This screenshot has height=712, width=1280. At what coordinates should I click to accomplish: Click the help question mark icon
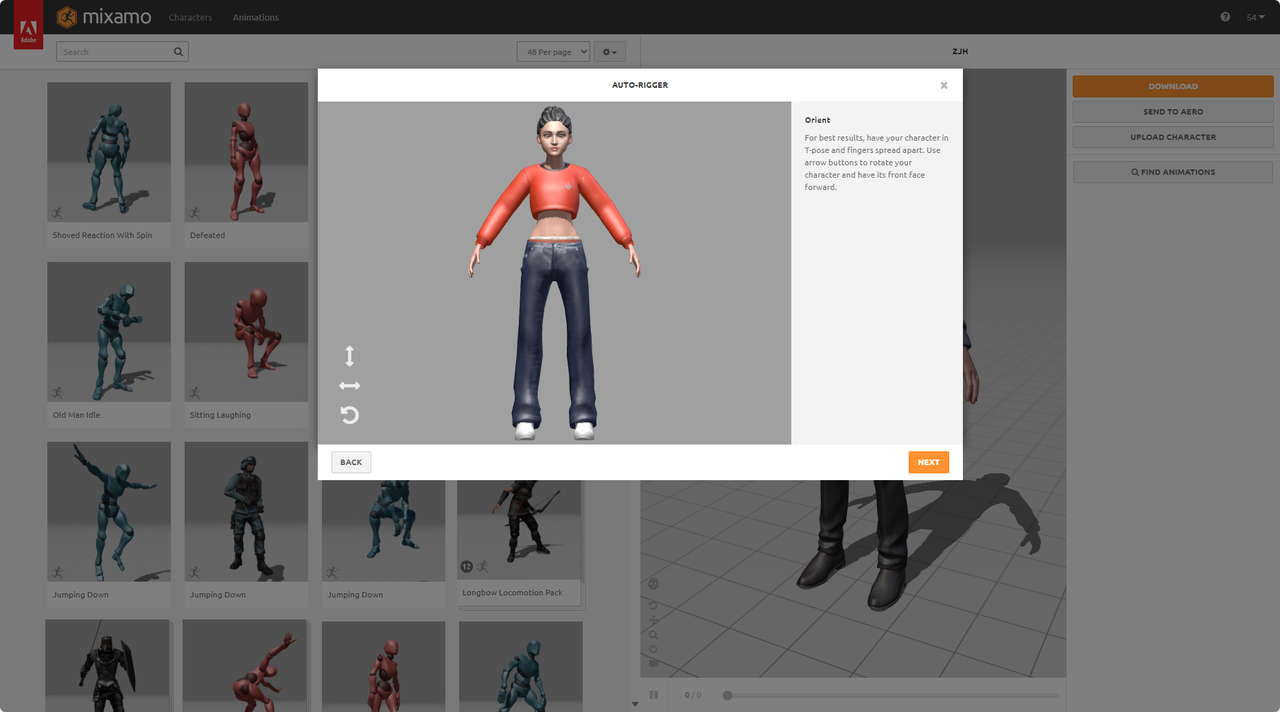(x=1225, y=17)
